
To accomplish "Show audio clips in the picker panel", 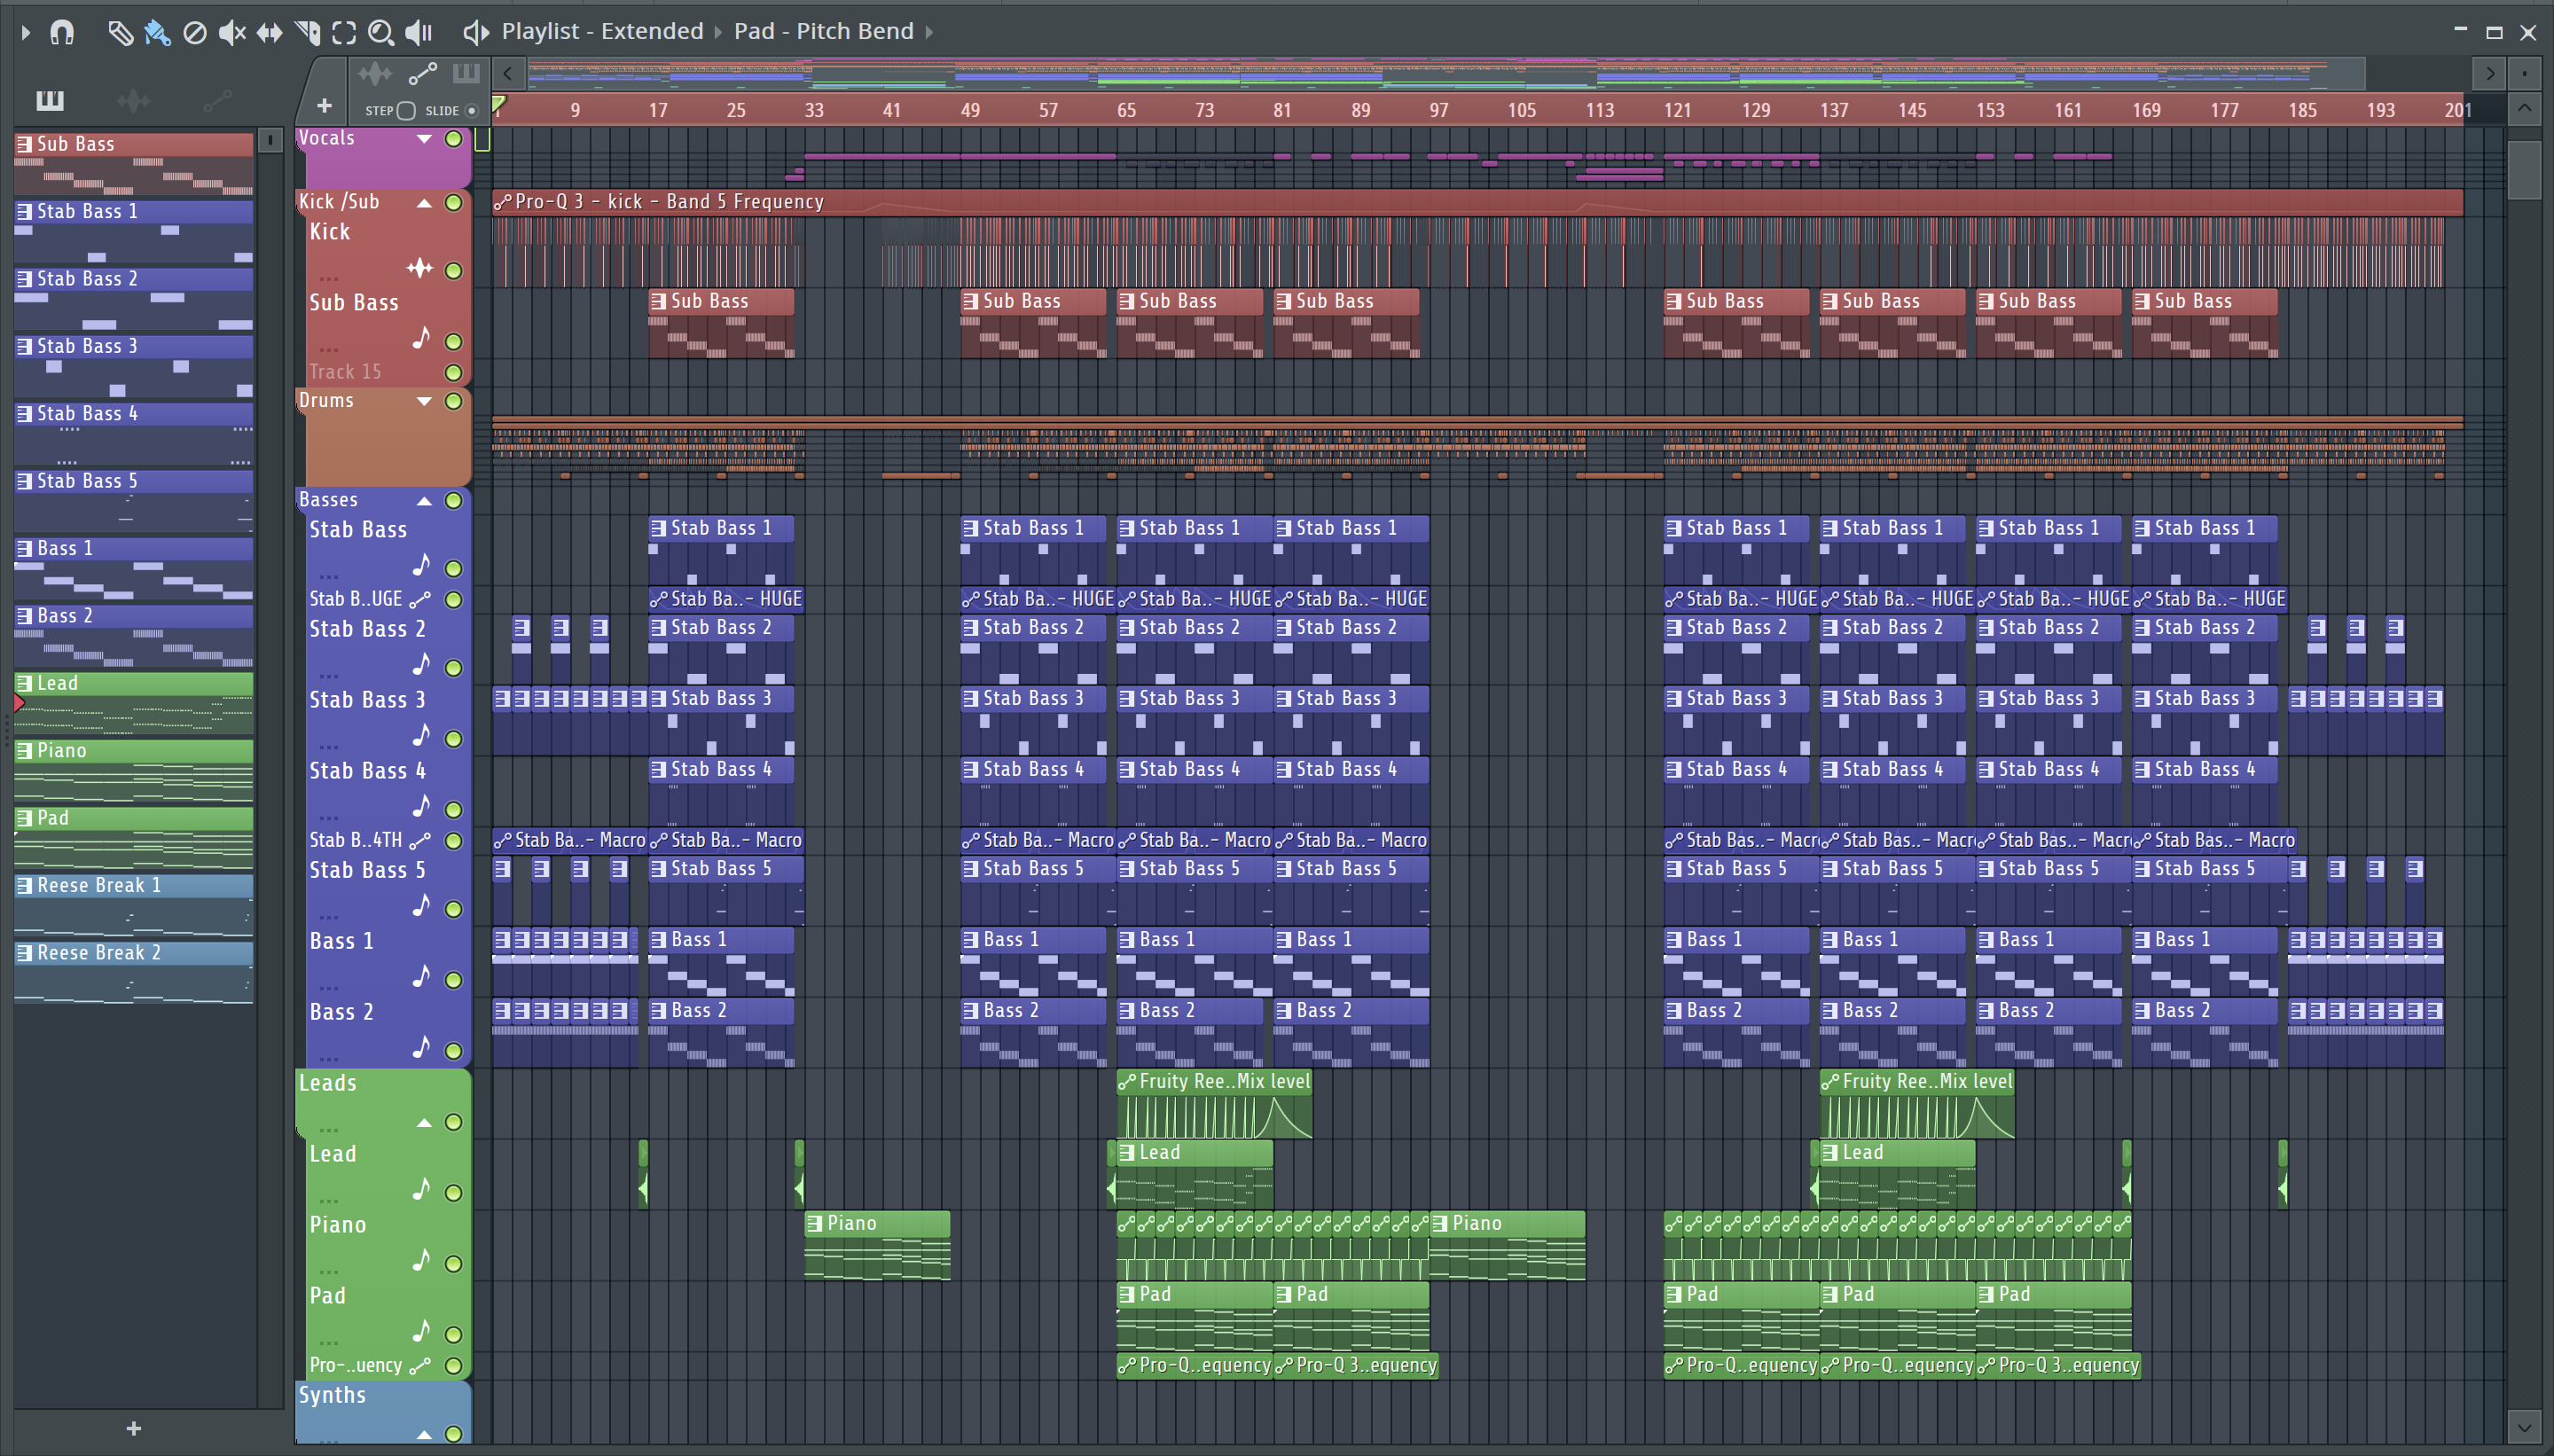I will click(133, 100).
